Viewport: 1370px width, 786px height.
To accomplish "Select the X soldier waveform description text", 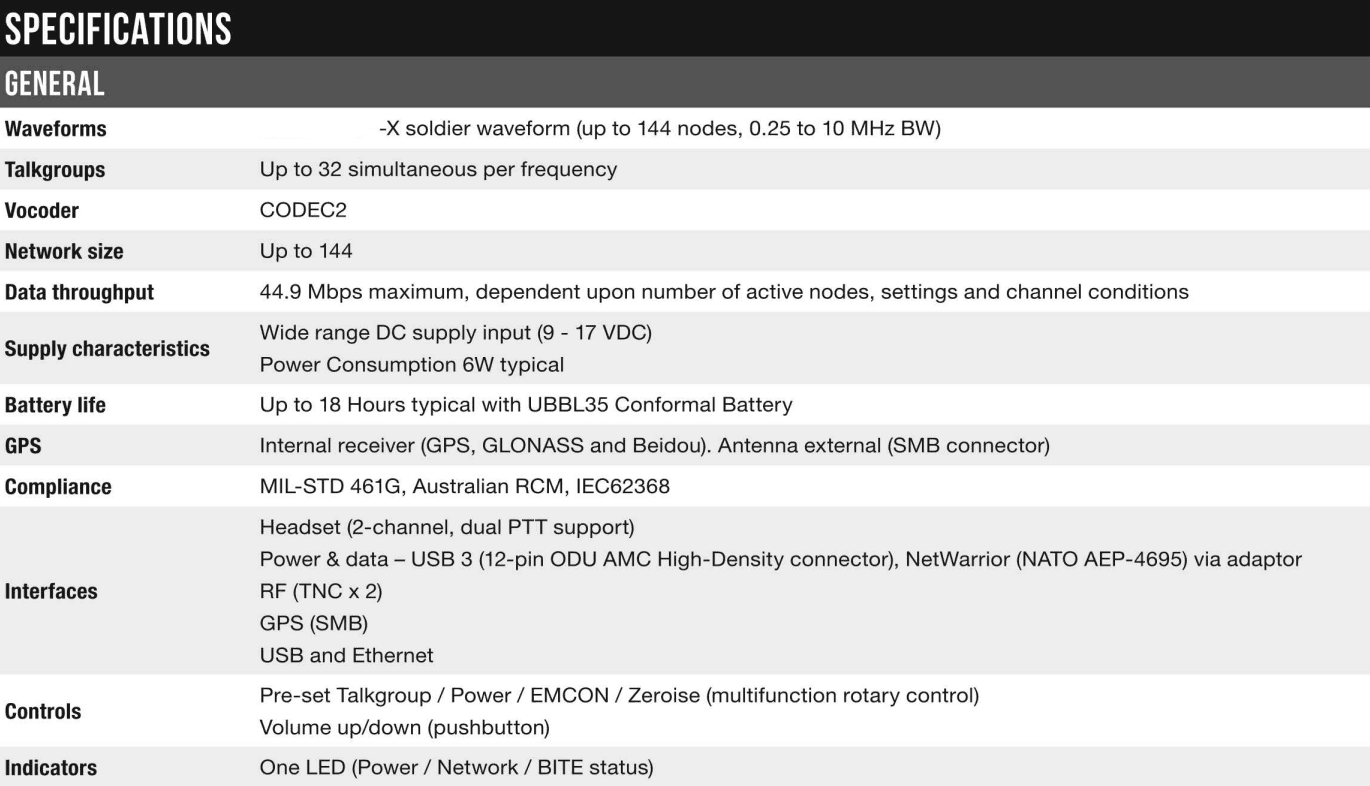I will click(660, 129).
